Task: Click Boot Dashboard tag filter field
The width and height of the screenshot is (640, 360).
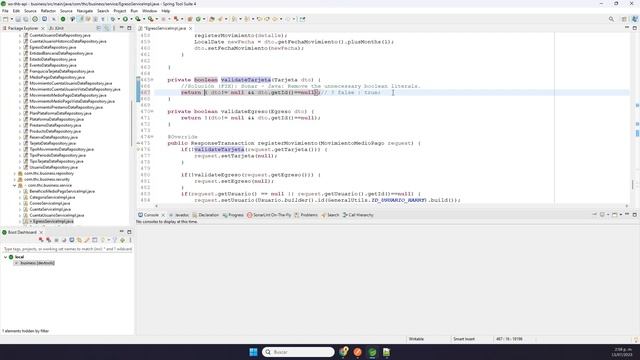Action: (67, 249)
